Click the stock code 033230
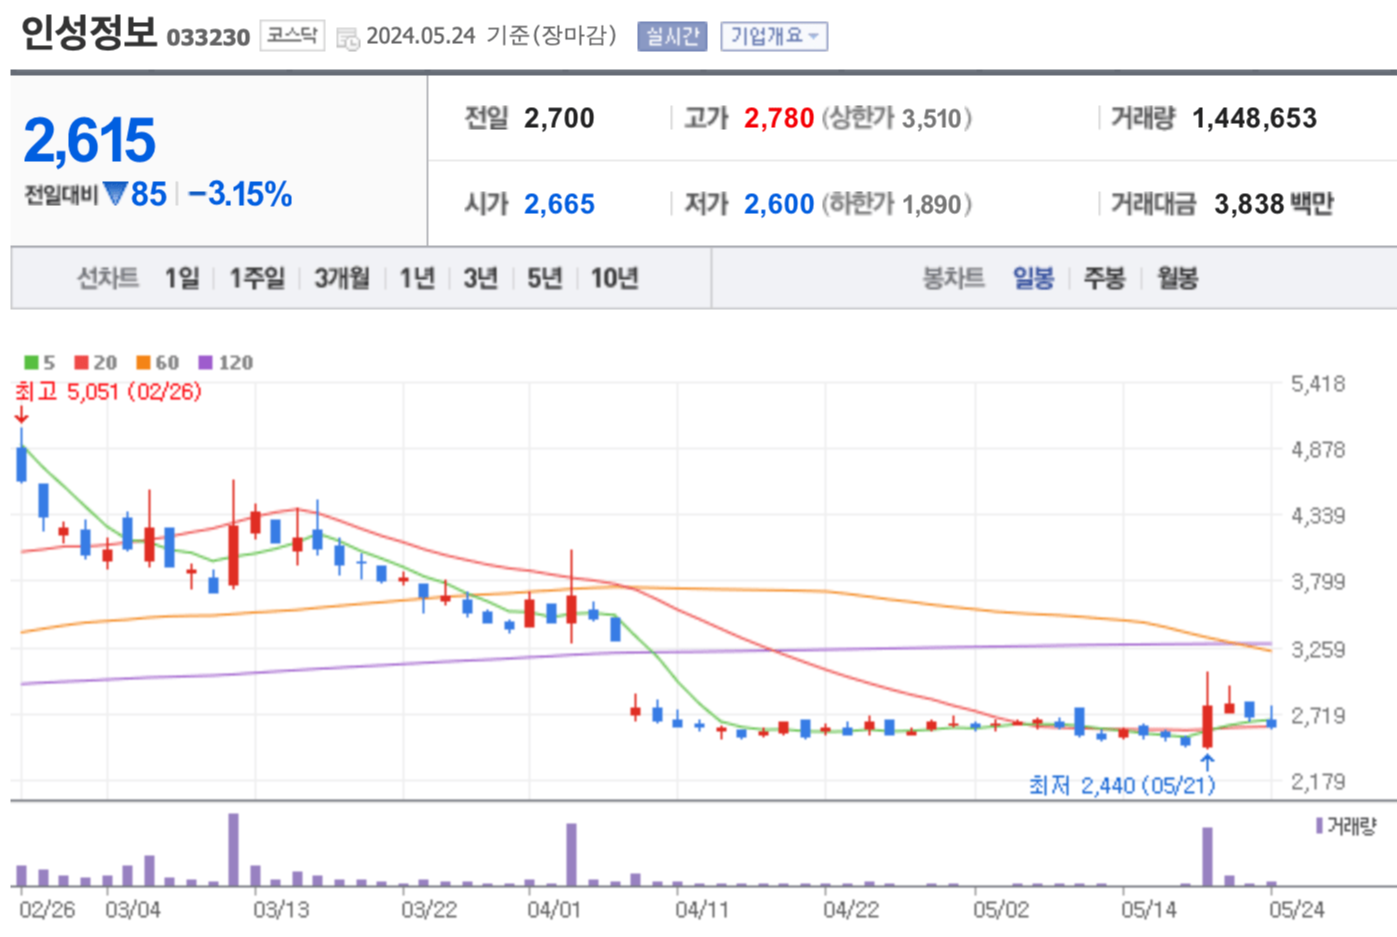 point(208,38)
